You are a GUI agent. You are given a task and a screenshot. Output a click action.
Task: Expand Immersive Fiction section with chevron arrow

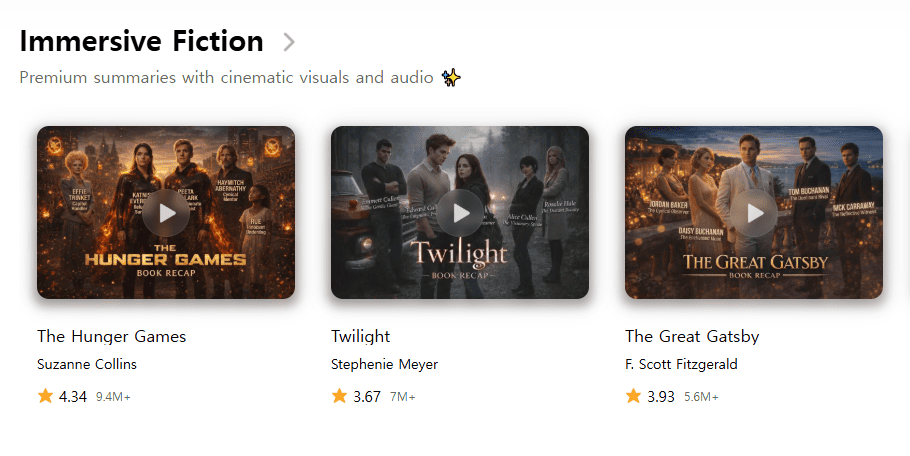(x=289, y=42)
